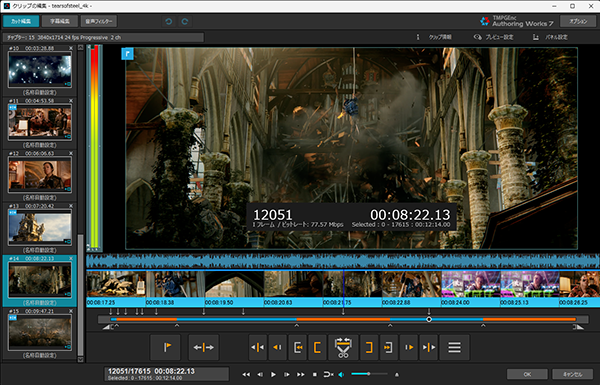Open the 字幕編集 tab
The width and height of the screenshot is (600, 385).
click(x=60, y=21)
